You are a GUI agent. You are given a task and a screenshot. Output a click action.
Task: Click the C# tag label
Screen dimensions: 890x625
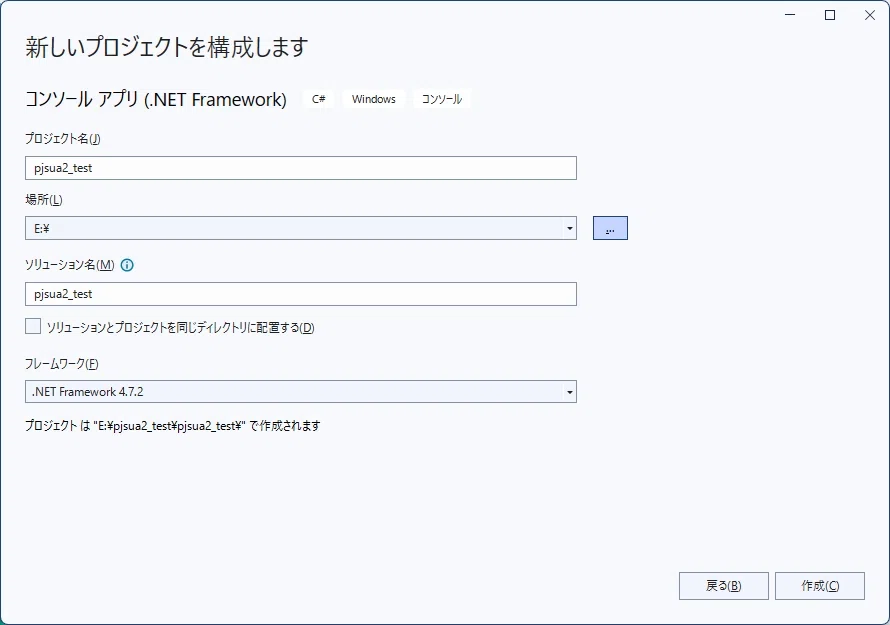[318, 99]
